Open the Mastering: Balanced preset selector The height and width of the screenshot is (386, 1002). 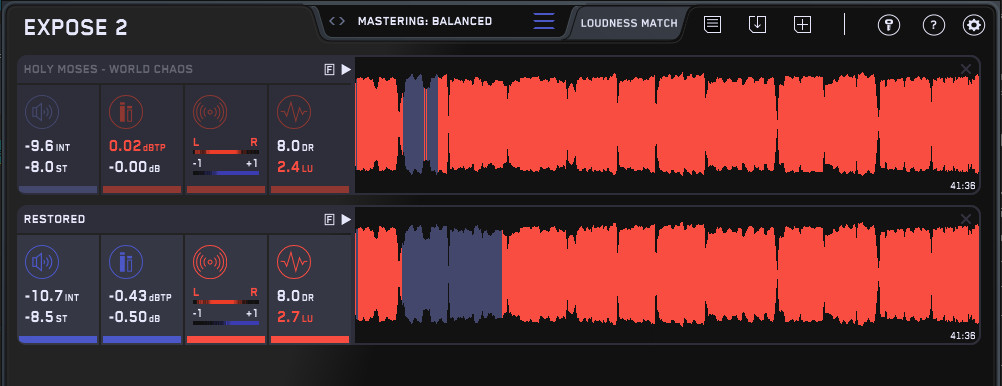coord(425,21)
